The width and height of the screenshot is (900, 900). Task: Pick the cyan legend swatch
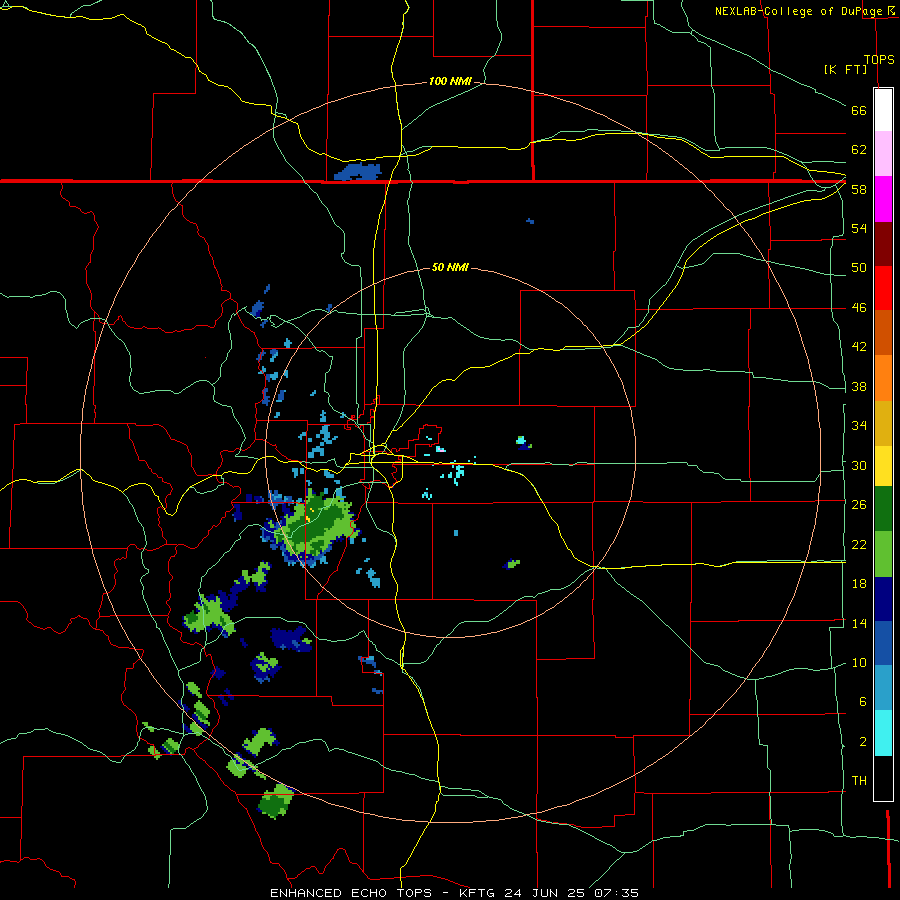pyautogui.click(x=883, y=734)
